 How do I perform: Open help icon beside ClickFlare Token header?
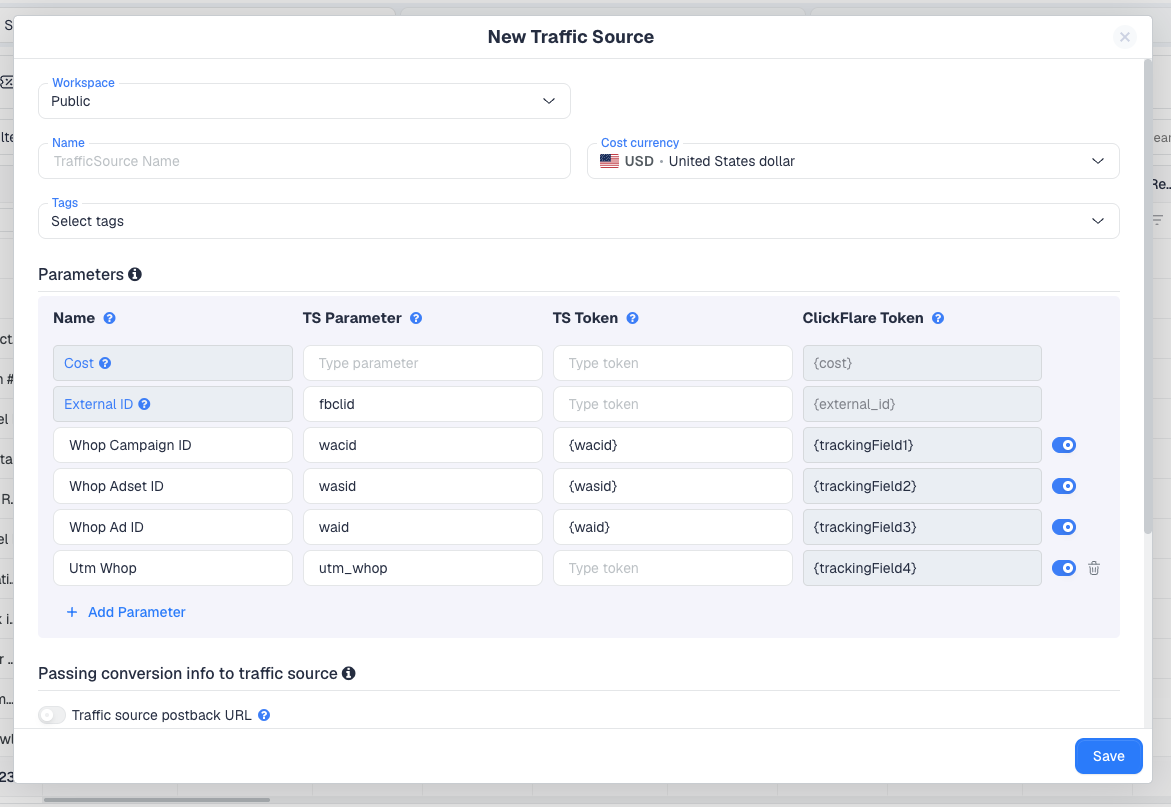click(938, 318)
